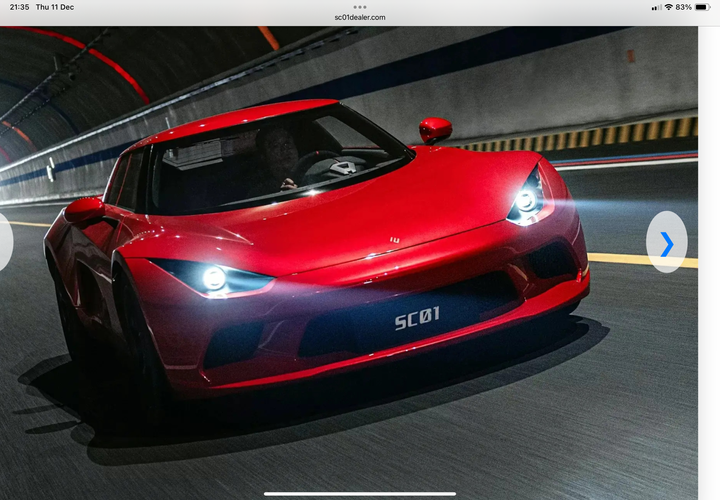Click the side mirror on car roofline
Screen dimensions: 720x500
[435, 130]
